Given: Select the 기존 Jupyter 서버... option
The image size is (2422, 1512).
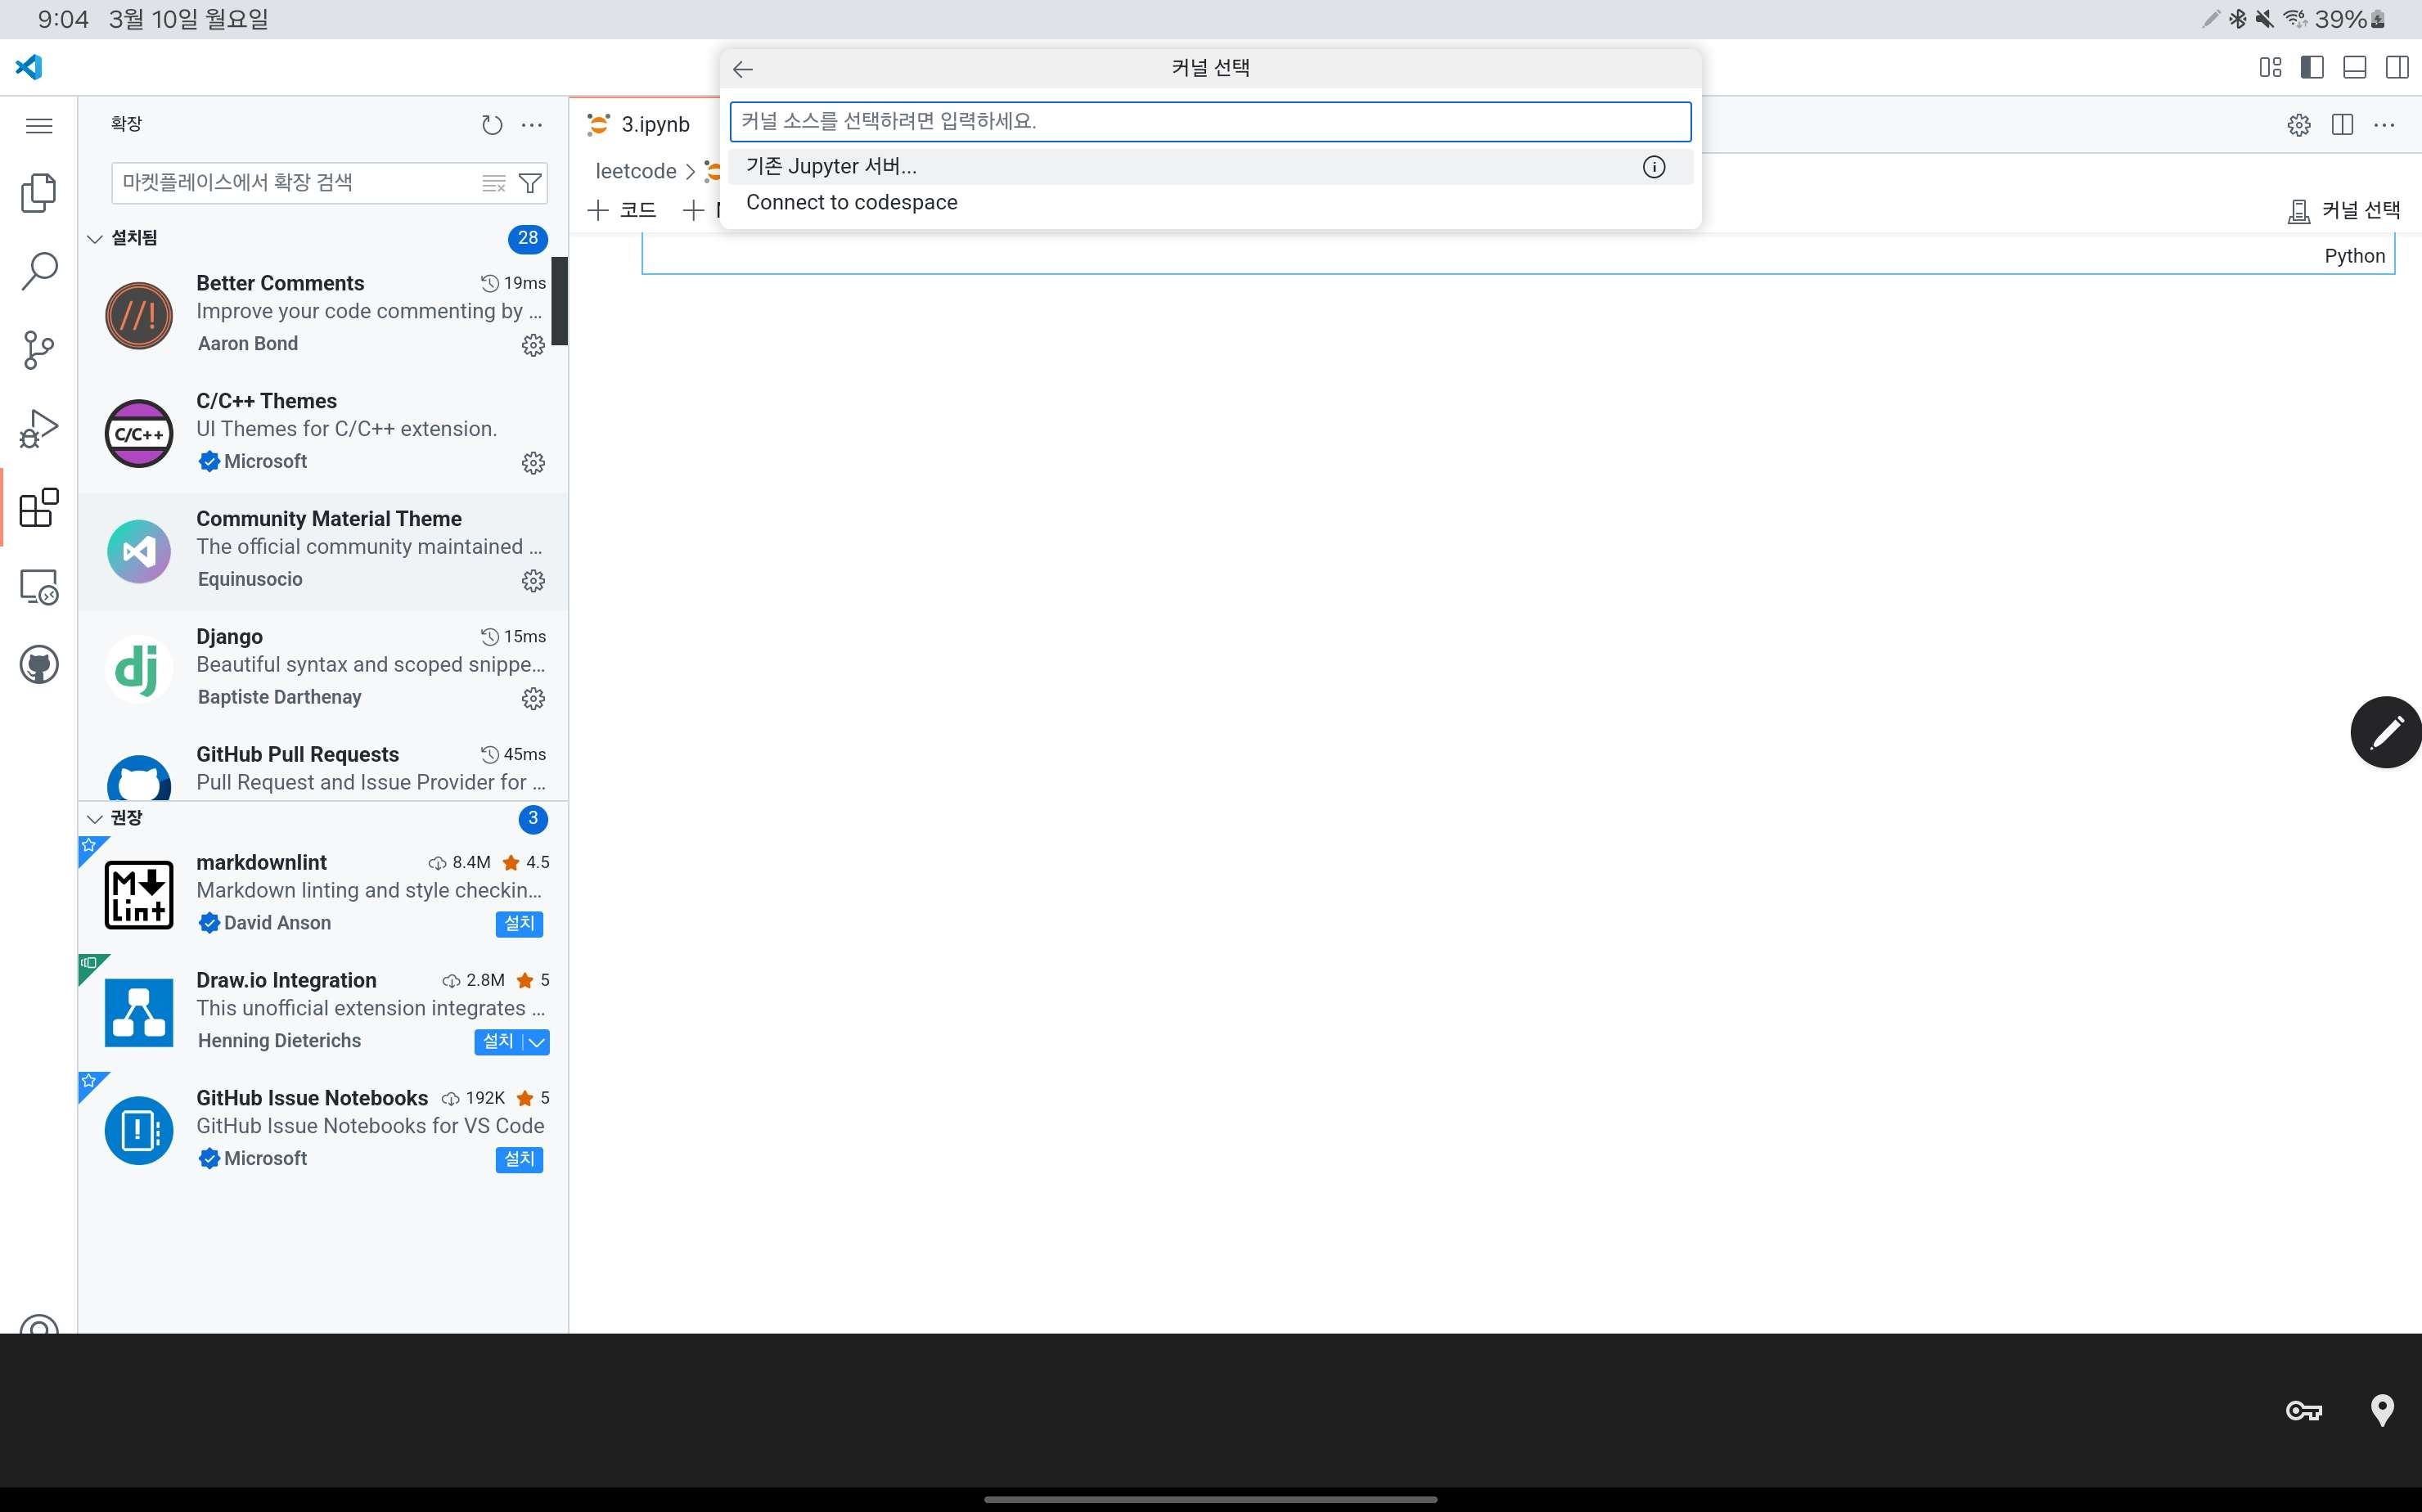Looking at the screenshot, I should coord(1210,167).
